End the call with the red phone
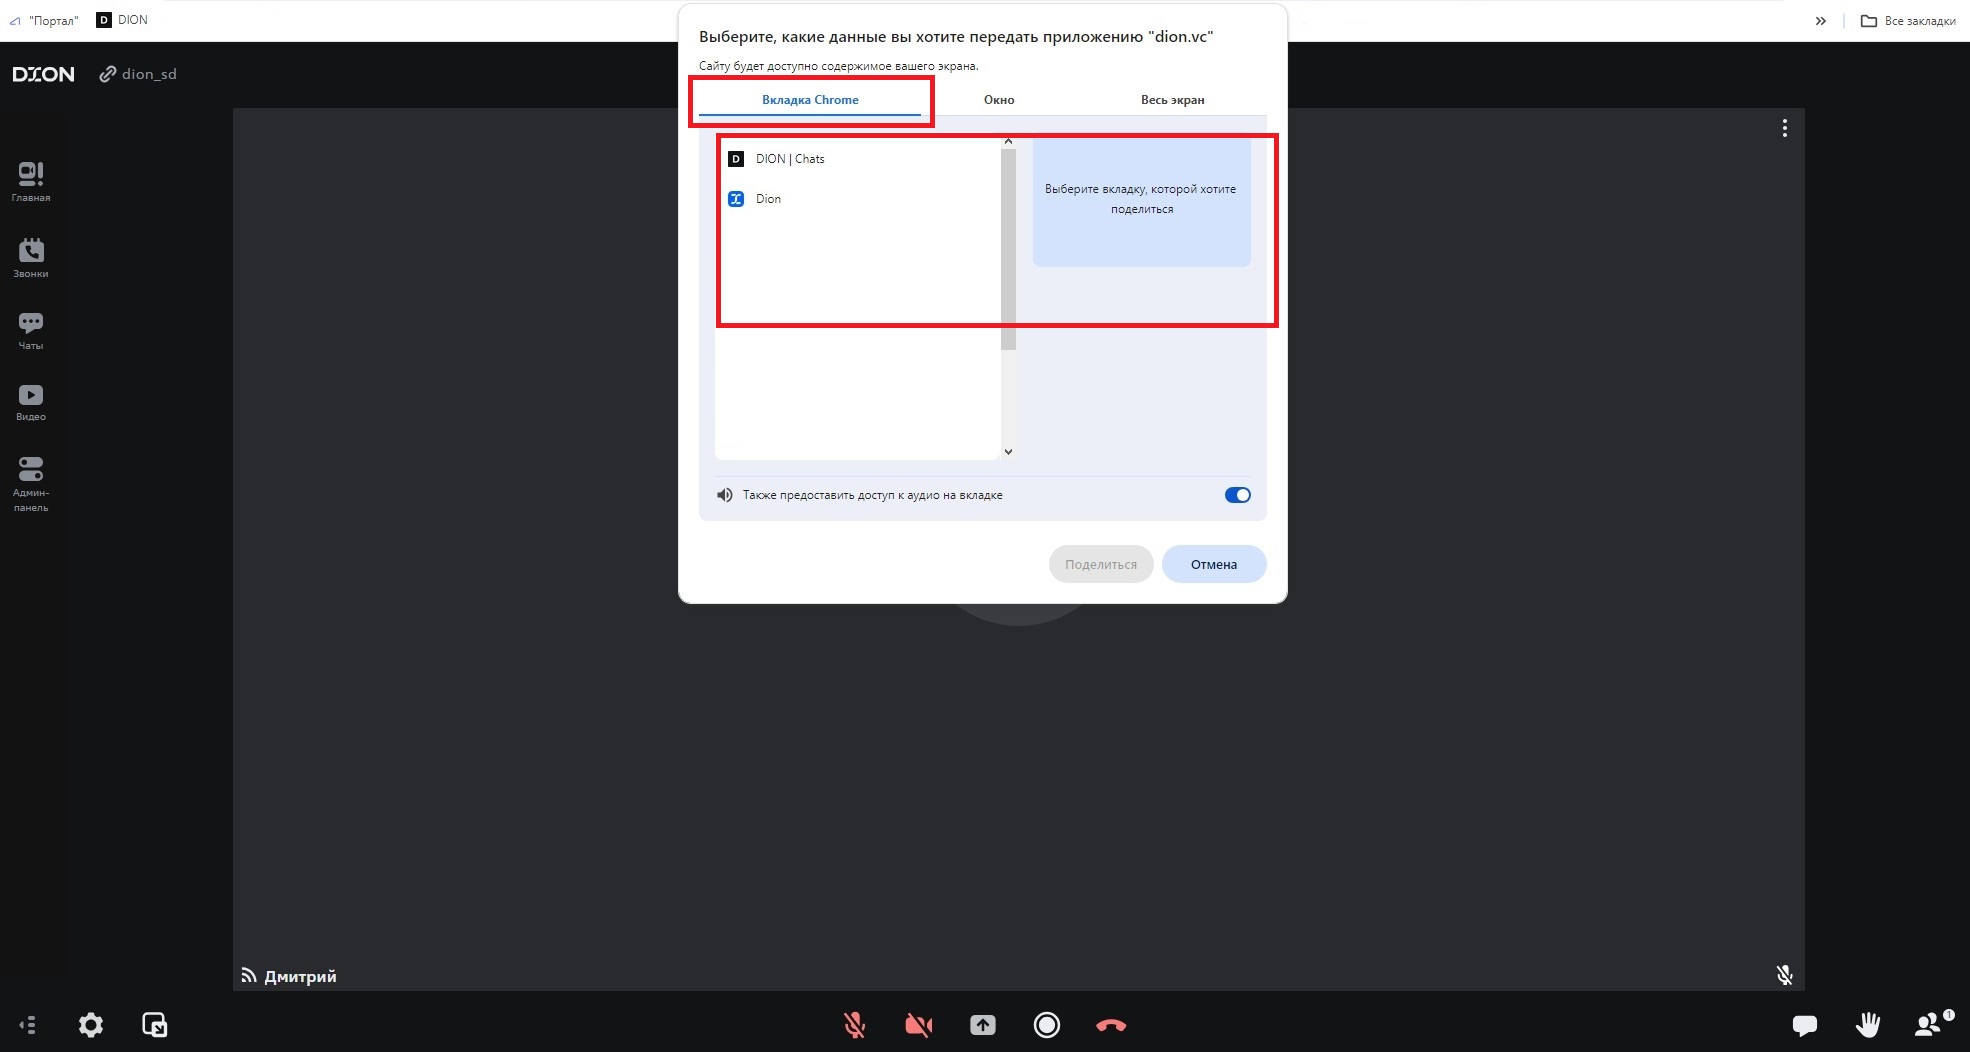This screenshot has height=1052, width=1970. pos(1110,1025)
